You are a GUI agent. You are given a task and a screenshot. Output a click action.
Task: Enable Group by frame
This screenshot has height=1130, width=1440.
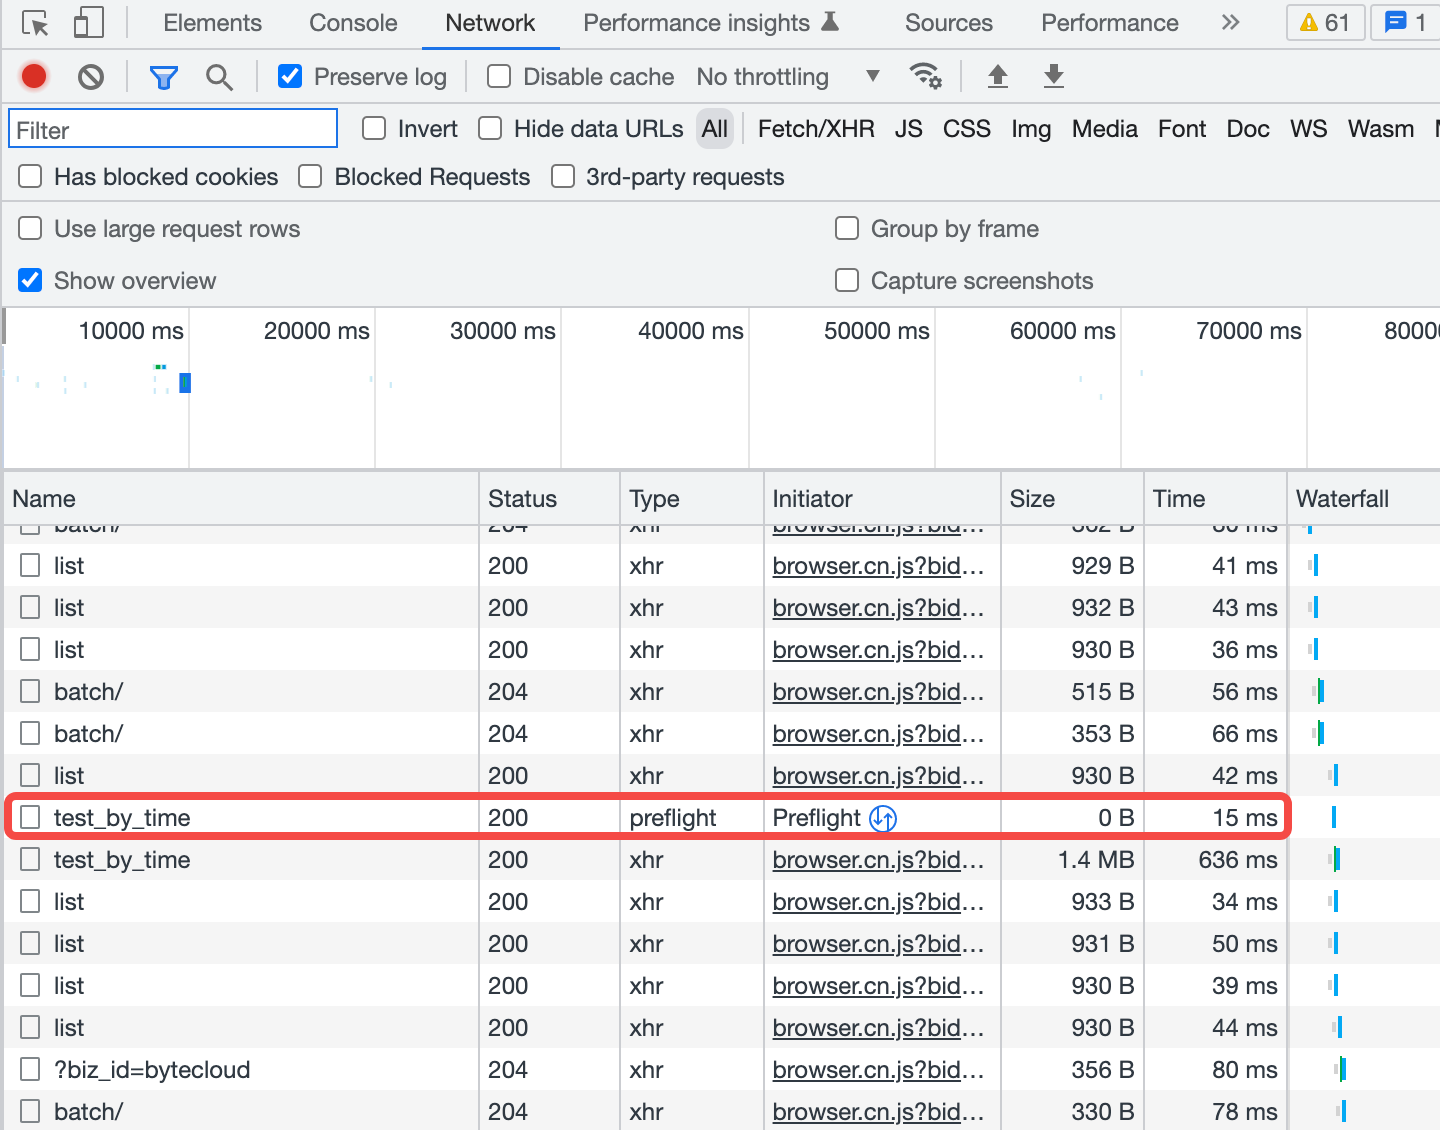847,228
